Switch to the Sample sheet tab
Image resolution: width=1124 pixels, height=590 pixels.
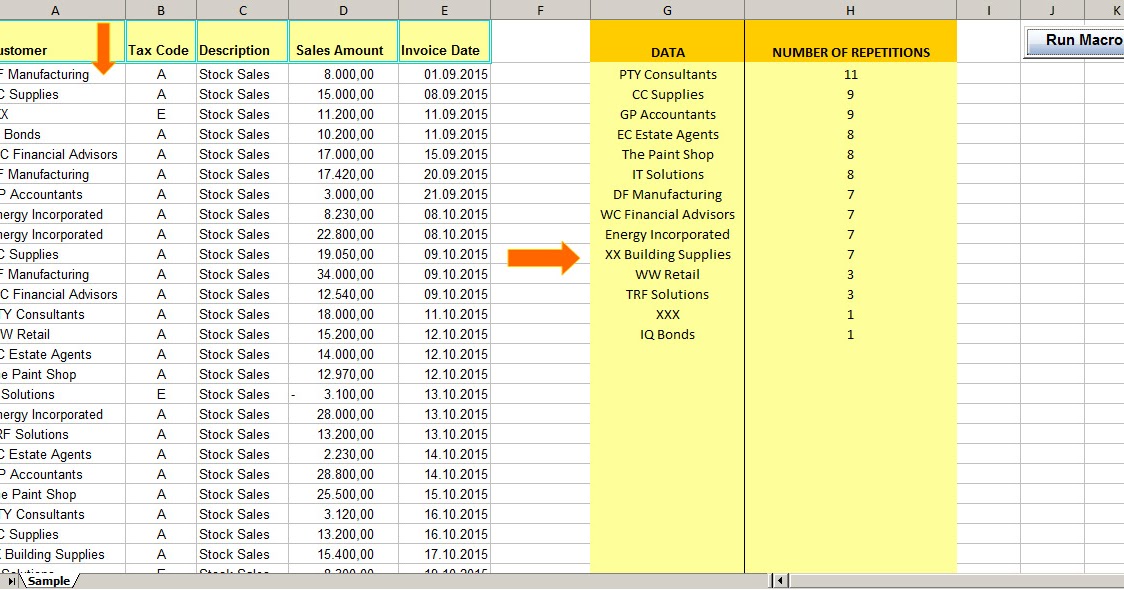48,580
